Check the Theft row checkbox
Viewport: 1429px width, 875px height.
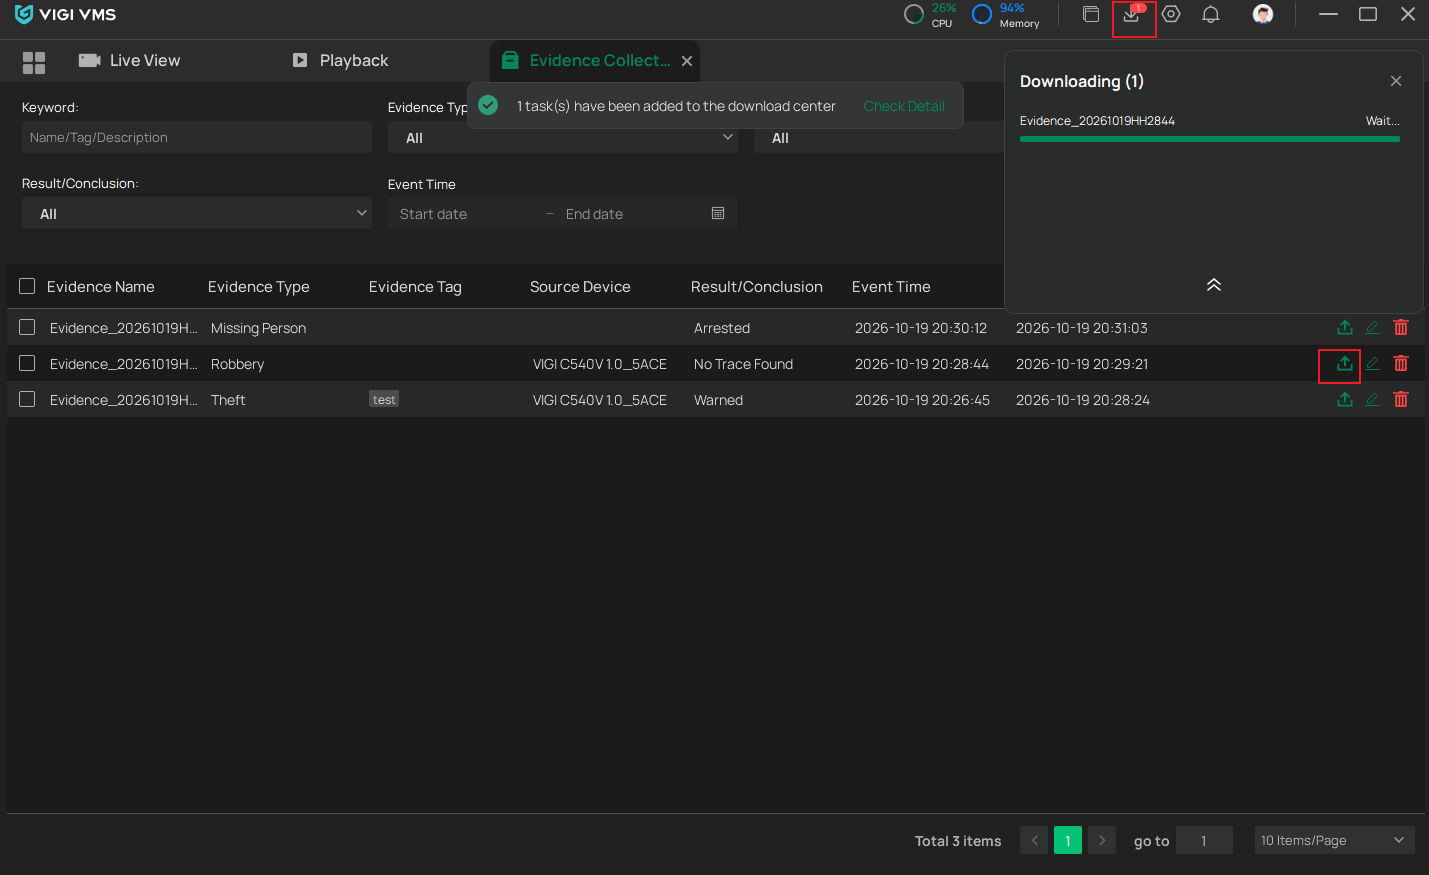pyautogui.click(x=27, y=399)
